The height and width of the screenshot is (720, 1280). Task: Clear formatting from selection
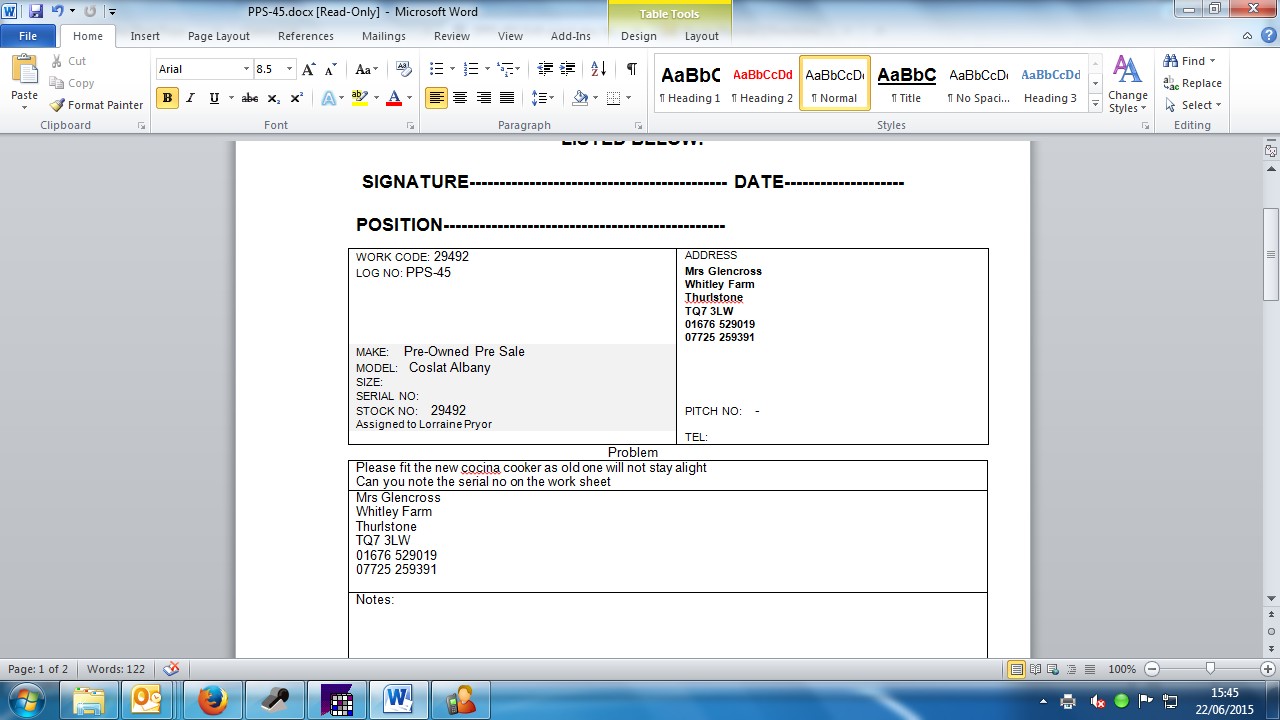pyautogui.click(x=404, y=69)
